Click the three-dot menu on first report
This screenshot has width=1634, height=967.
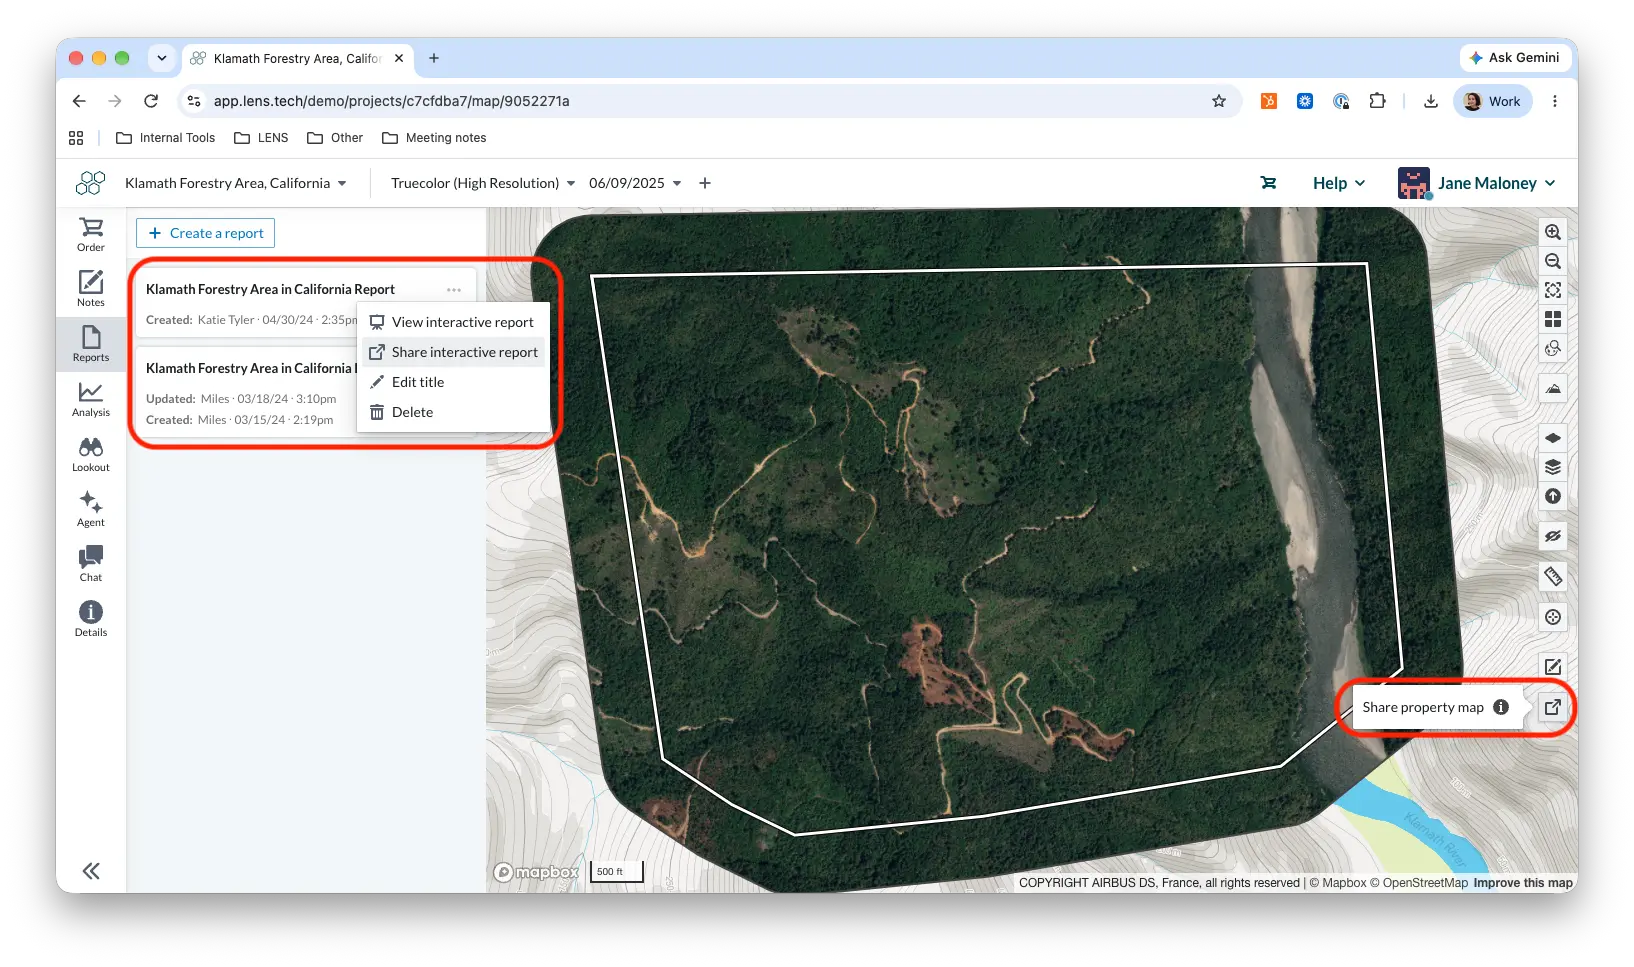point(454,290)
